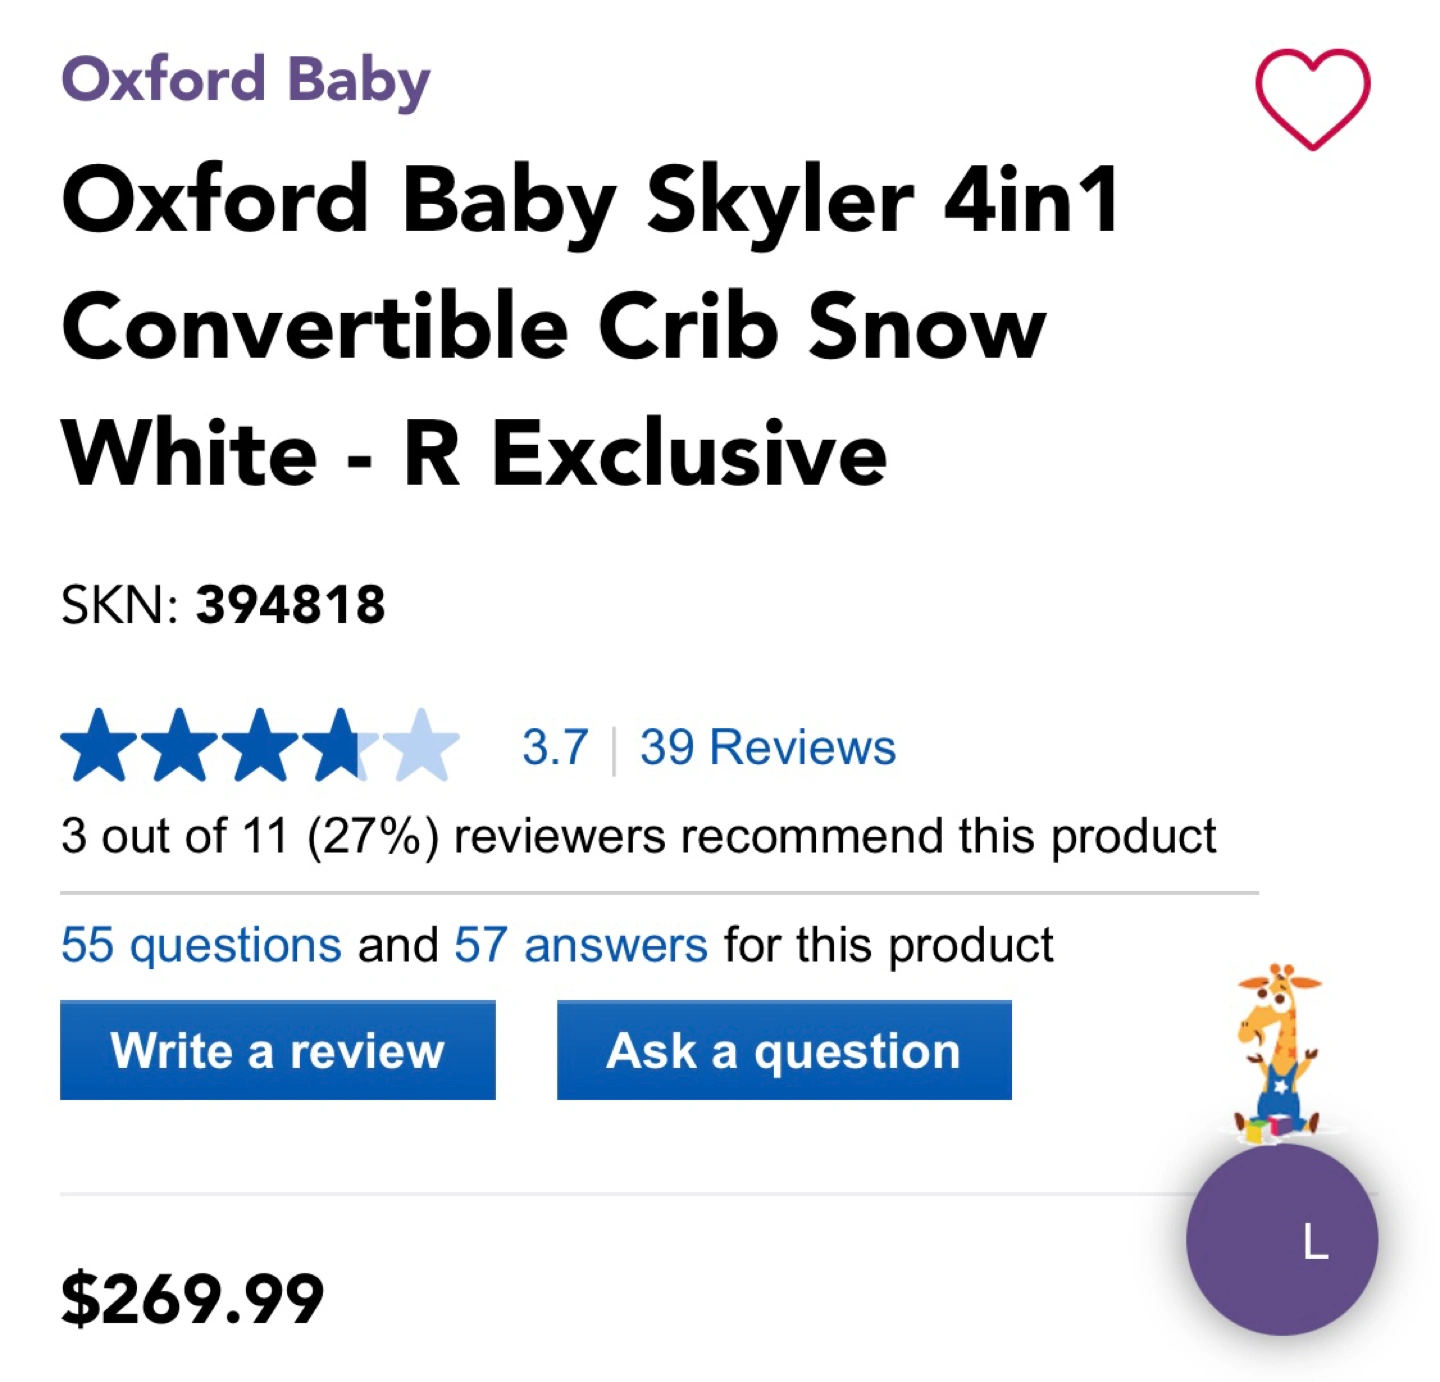The width and height of the screenshot is (1440, 1382).
Task: Open the 57 answers link
Action: coord(581,945)
